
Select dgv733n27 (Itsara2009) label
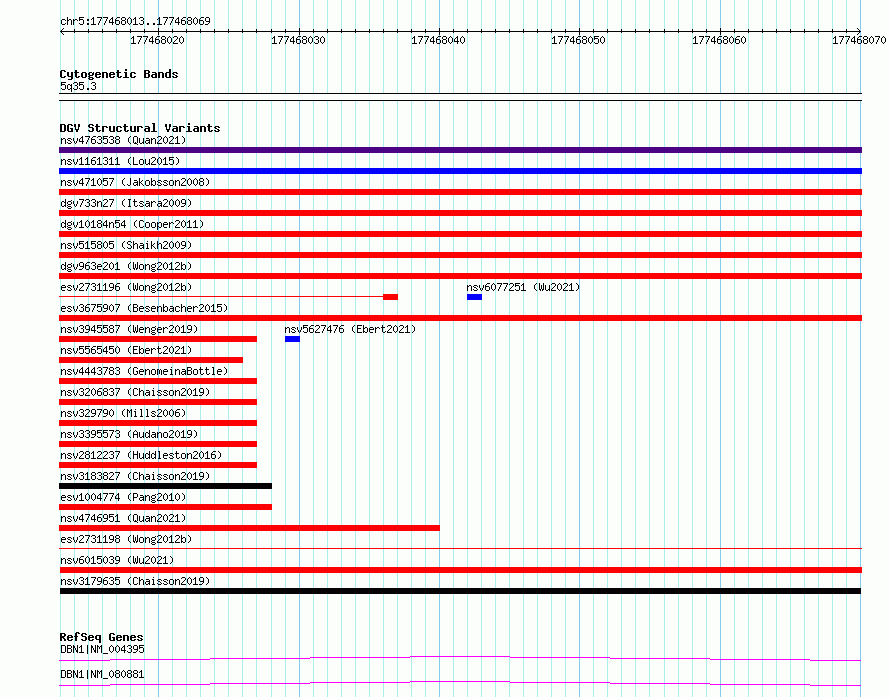(x=126, y=203)
